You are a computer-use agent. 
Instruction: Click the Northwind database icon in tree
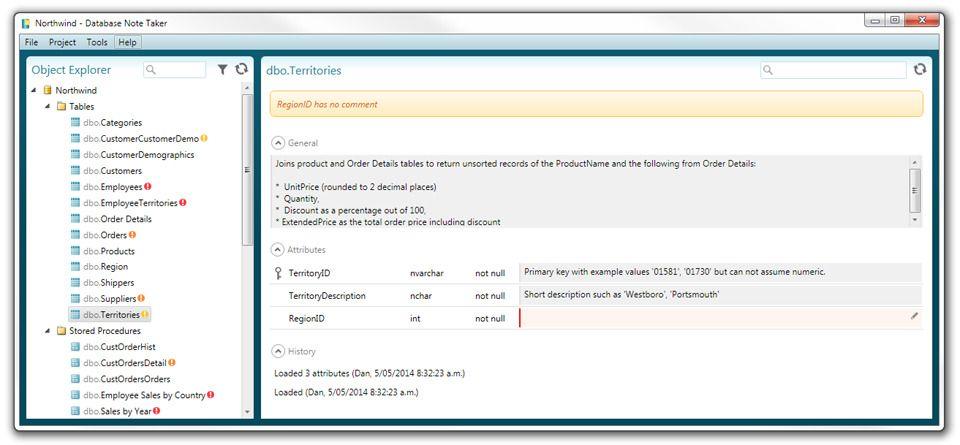pos(48,90)
